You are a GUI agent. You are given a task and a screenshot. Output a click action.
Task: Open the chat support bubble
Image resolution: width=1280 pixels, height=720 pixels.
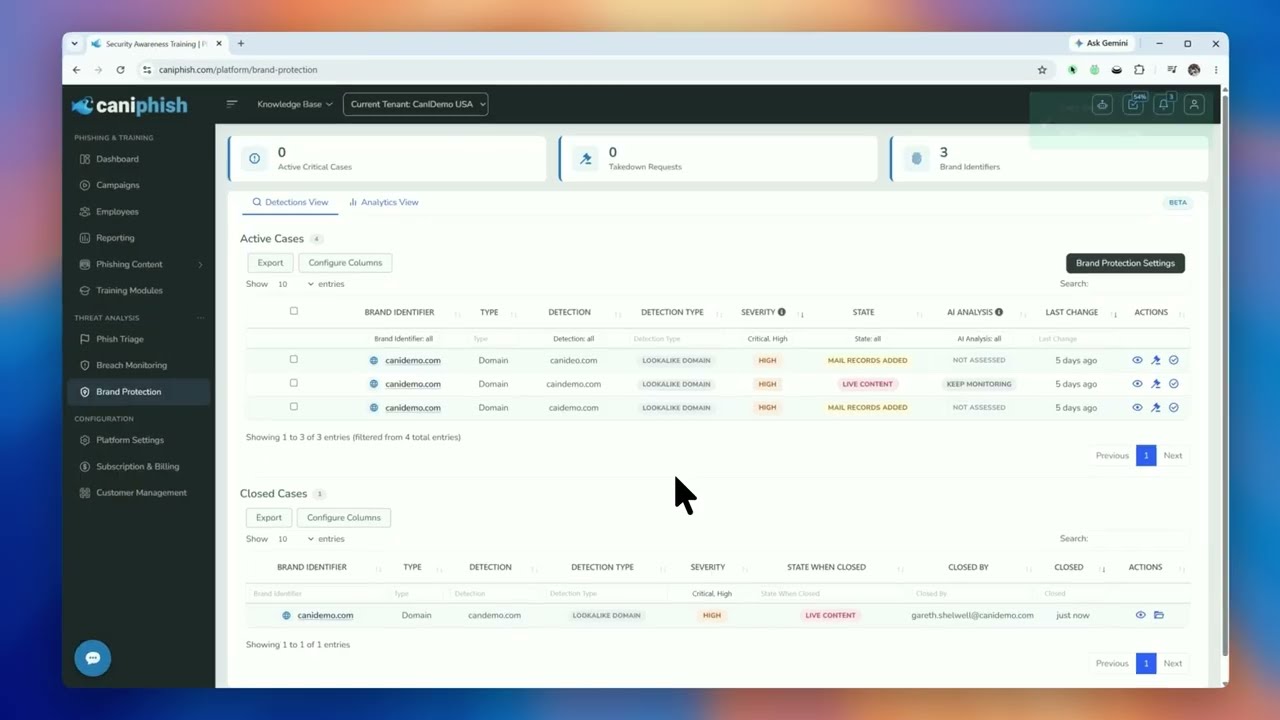tap(93, 658)
